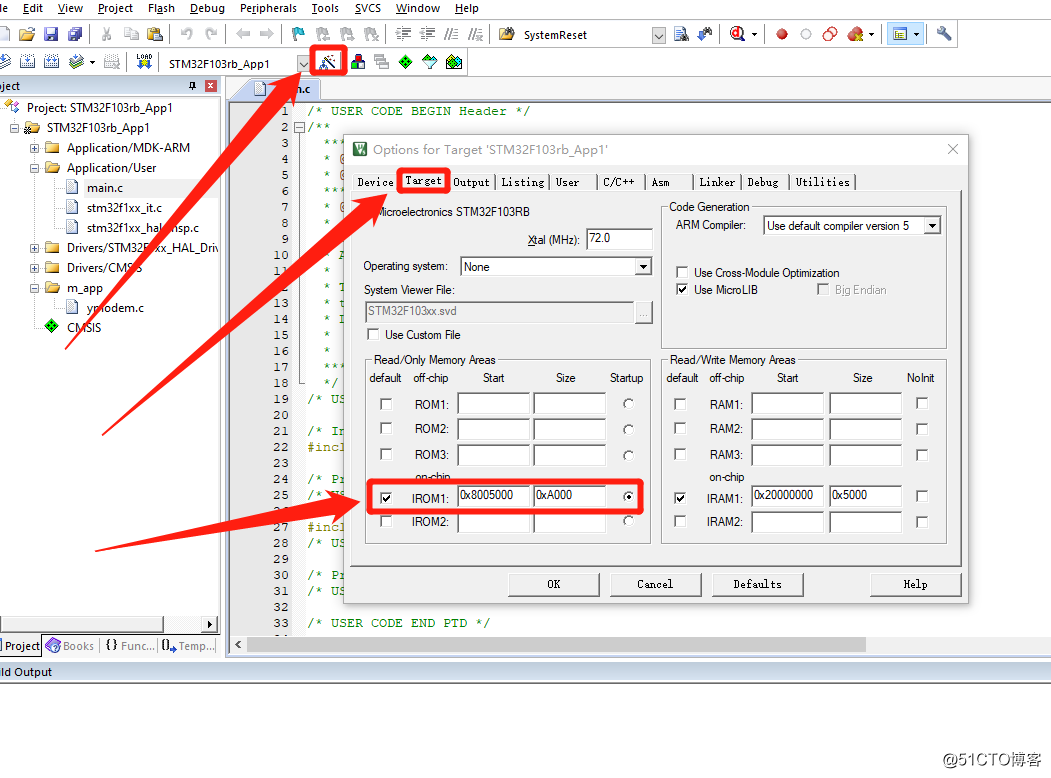Open the SystemReset find combo dropdown

[659, 35]
